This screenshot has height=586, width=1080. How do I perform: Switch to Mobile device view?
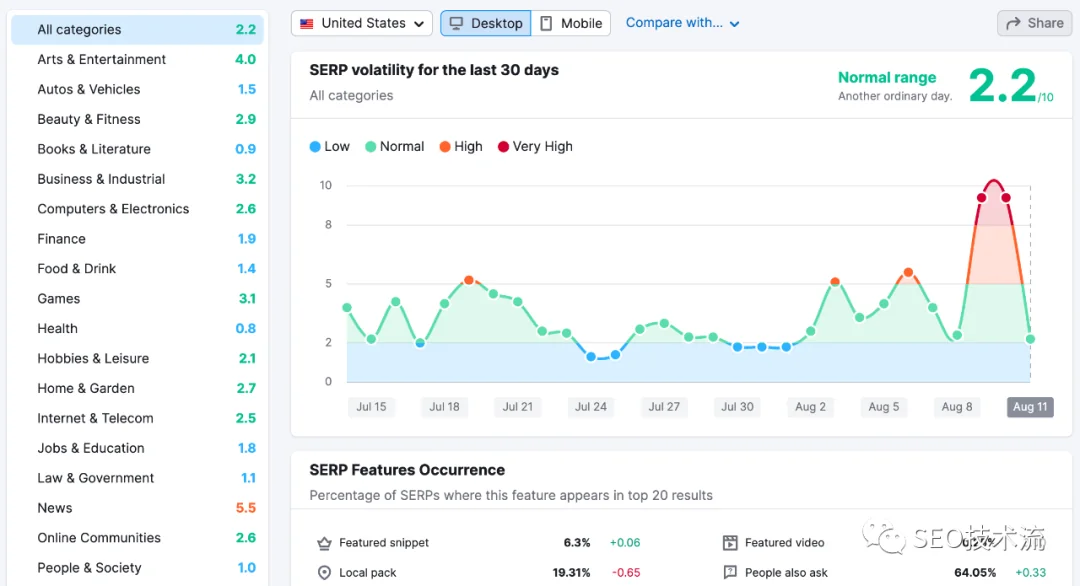pos(571,23)
